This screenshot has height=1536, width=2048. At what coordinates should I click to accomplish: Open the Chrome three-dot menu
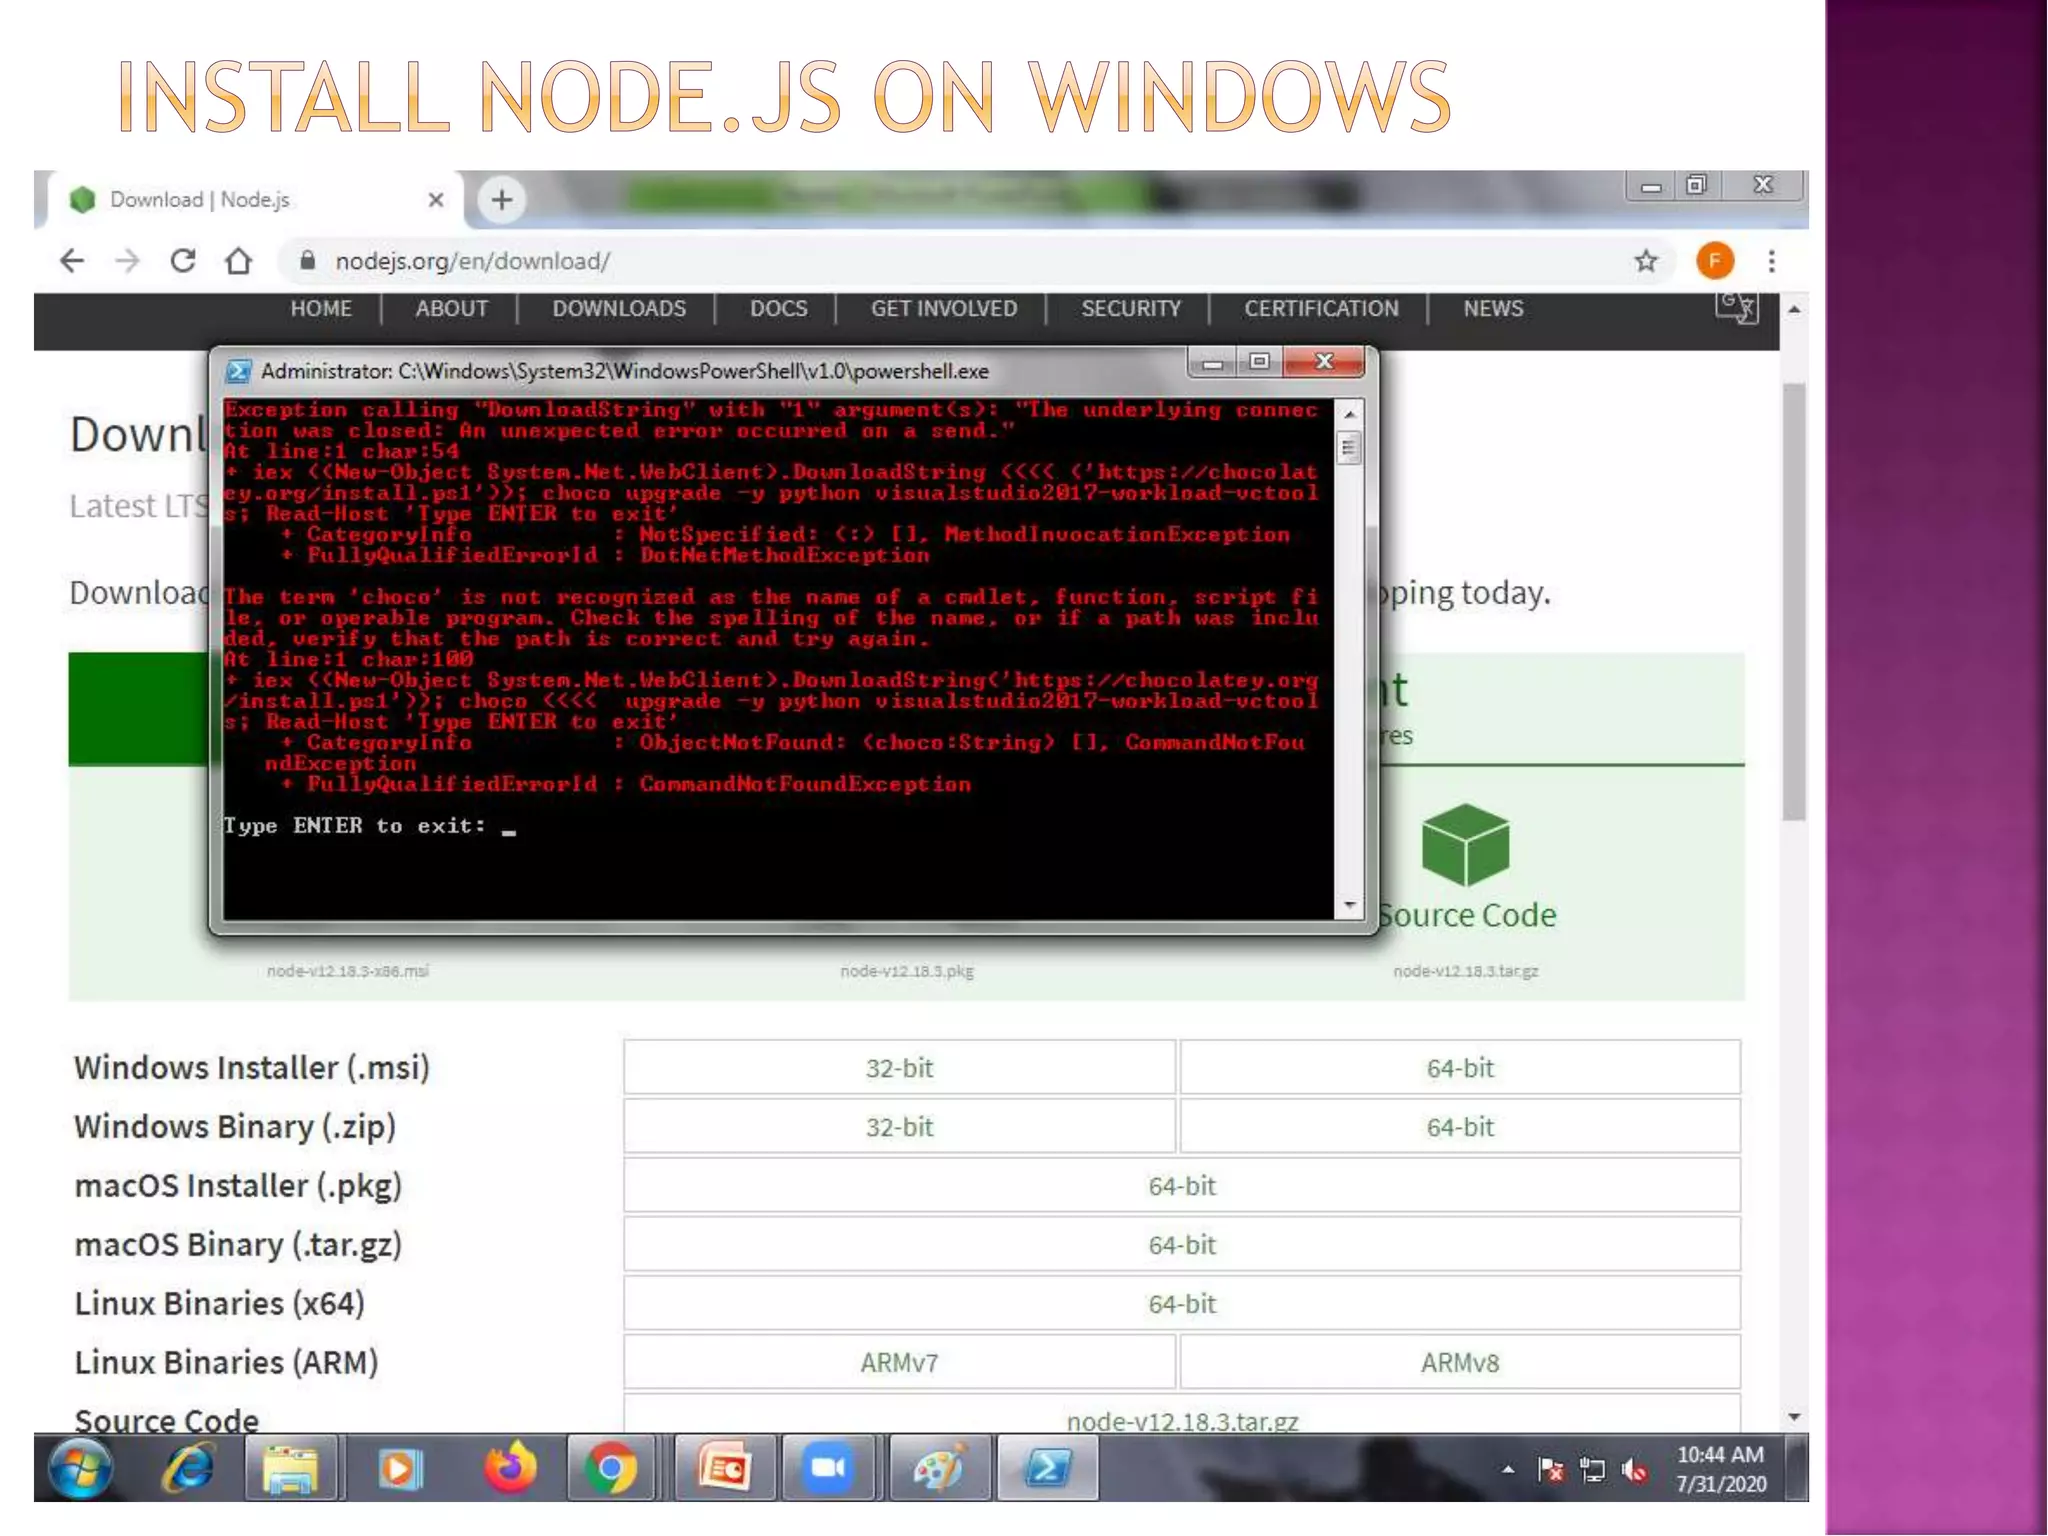(x=1771, y=261)
